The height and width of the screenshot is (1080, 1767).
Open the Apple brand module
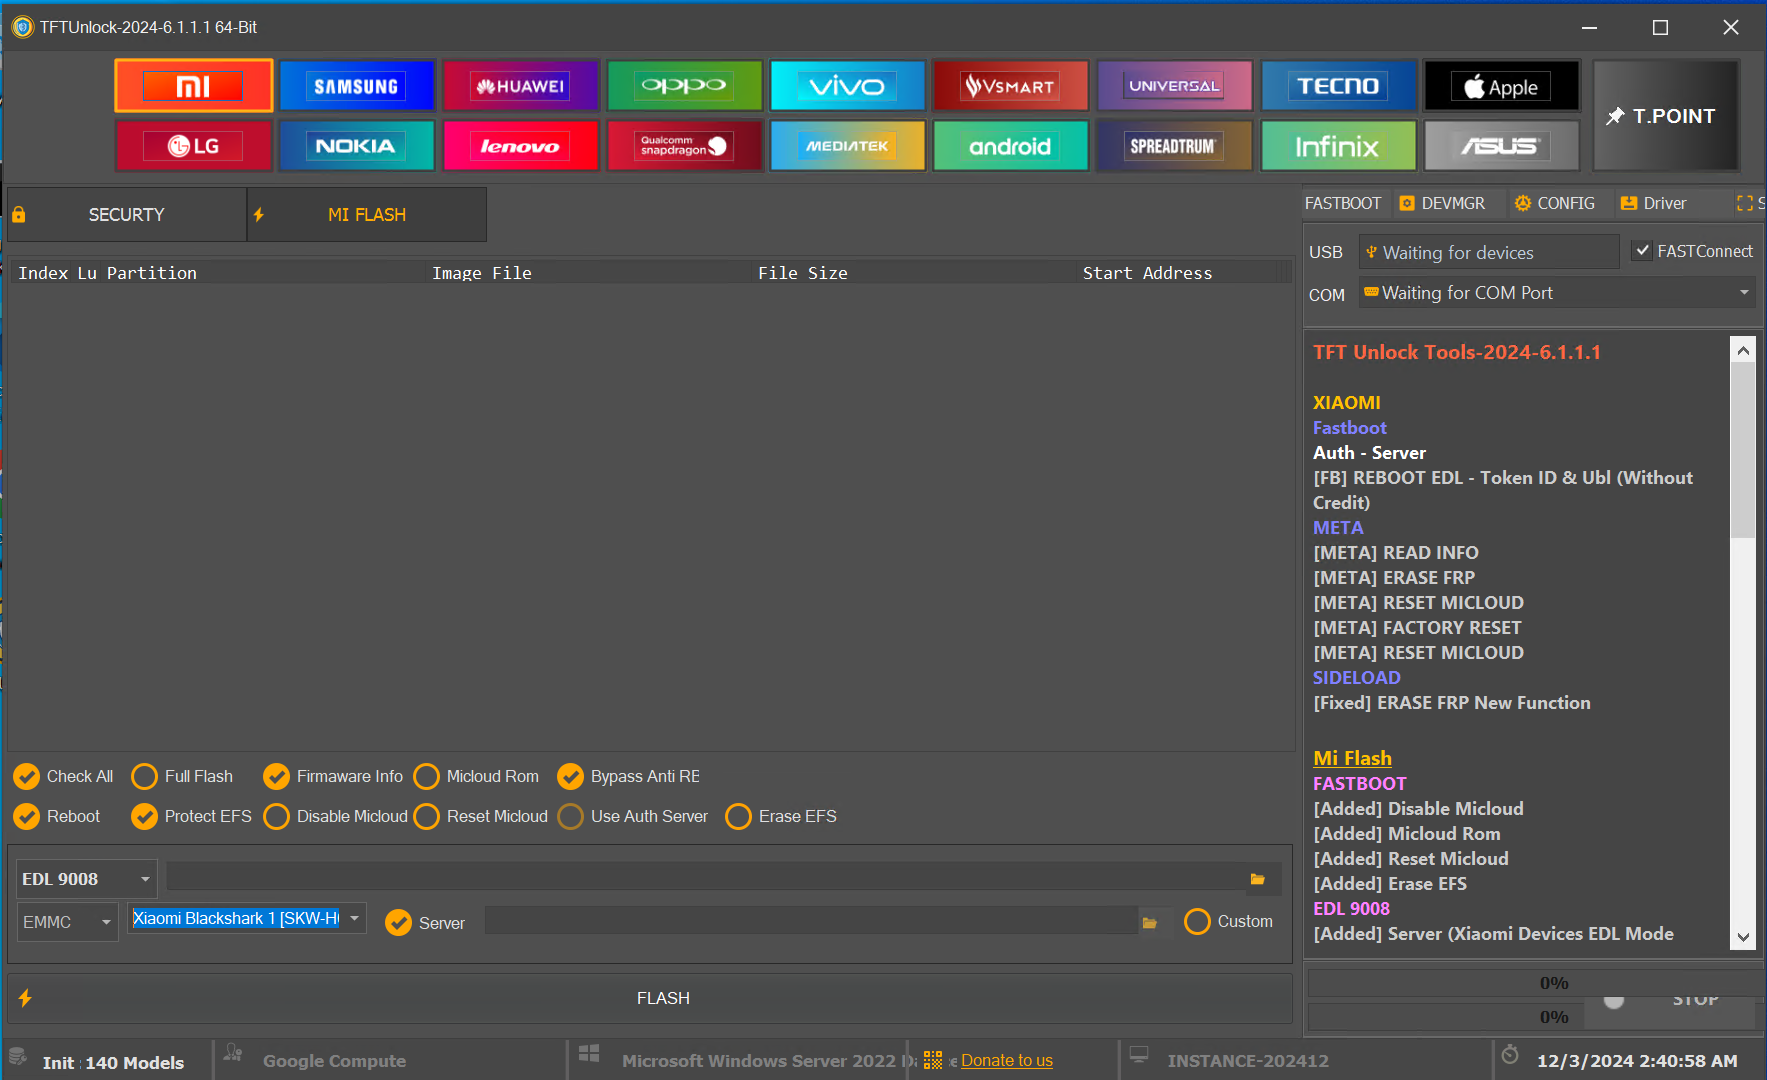click(x=1500, y=86)
